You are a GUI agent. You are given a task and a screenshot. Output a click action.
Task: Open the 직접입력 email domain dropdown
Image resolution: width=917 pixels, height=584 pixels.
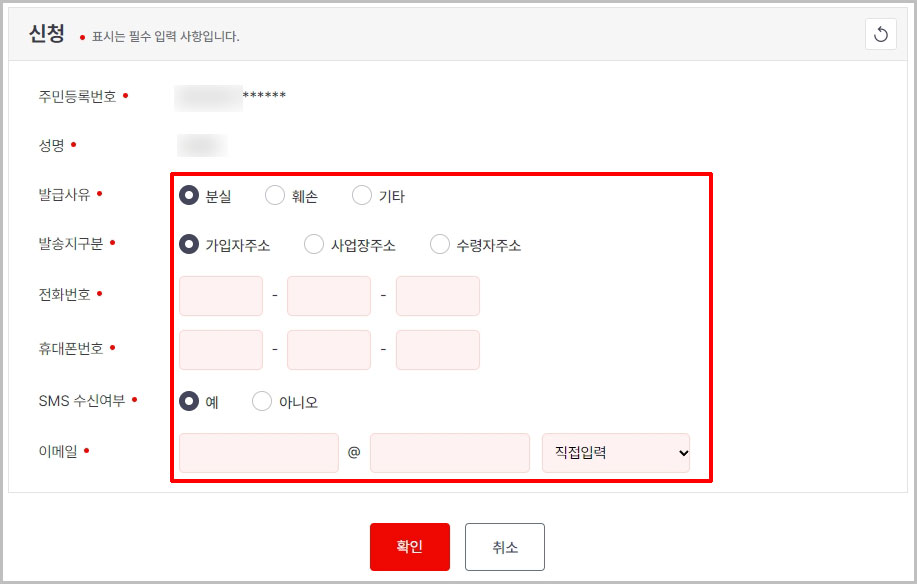click(x=615, y=453)
